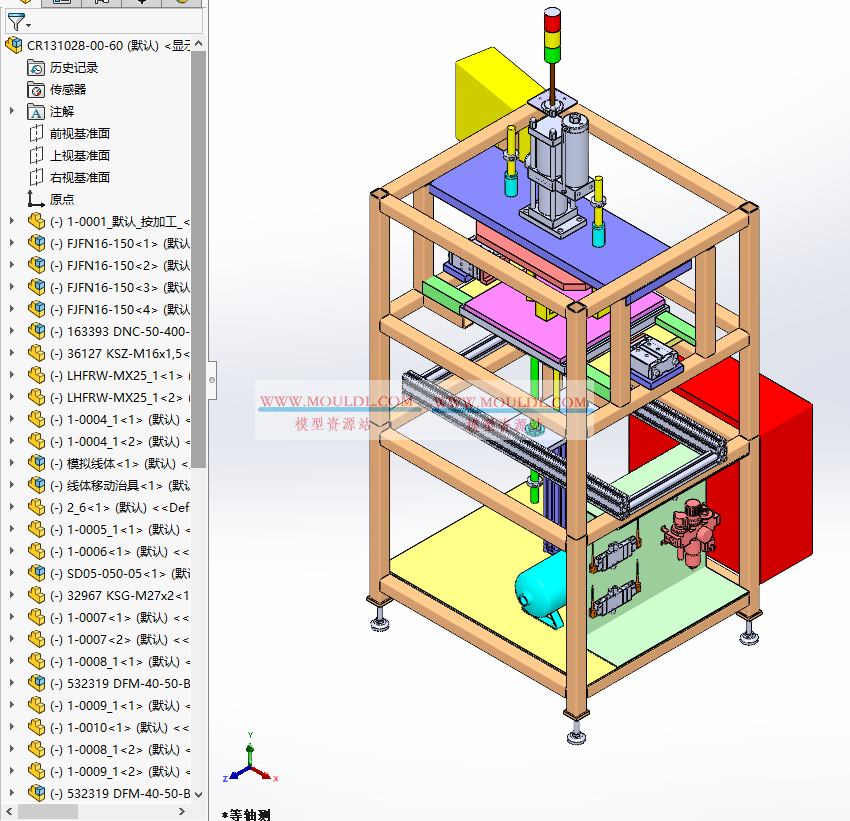Click the 注解 (Annotations) folder icon
This screenshot has width=850, height=821.
(x=34, y=111)
